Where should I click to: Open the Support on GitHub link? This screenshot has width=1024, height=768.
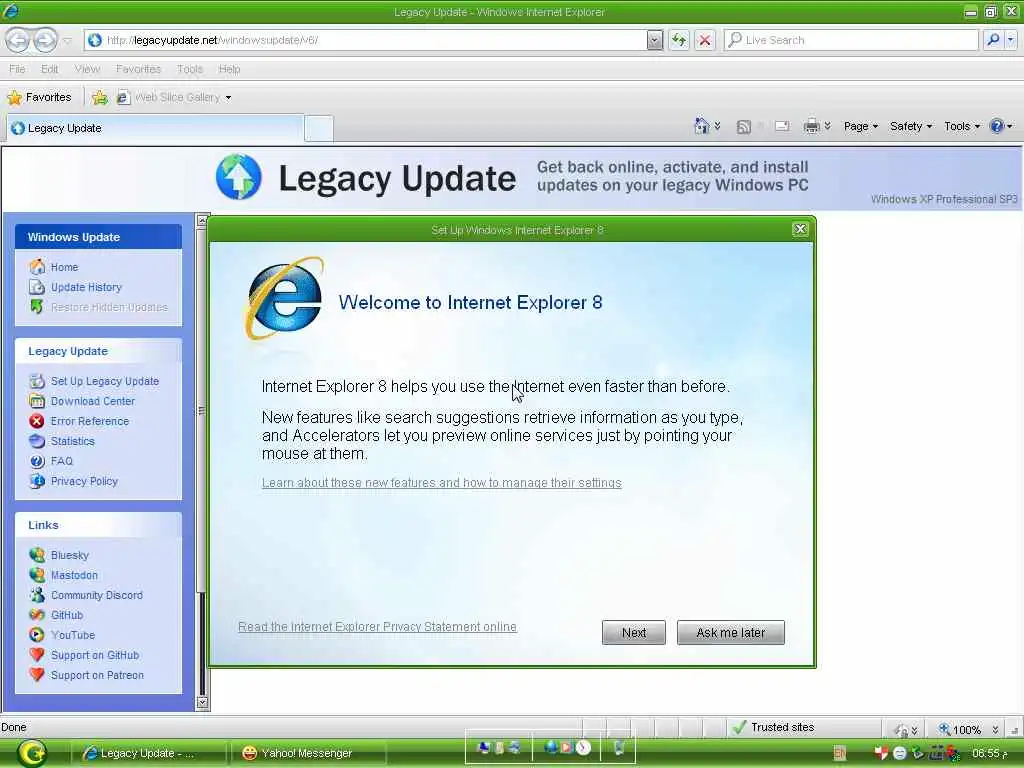pyautogui.click(x=95, y=655)
